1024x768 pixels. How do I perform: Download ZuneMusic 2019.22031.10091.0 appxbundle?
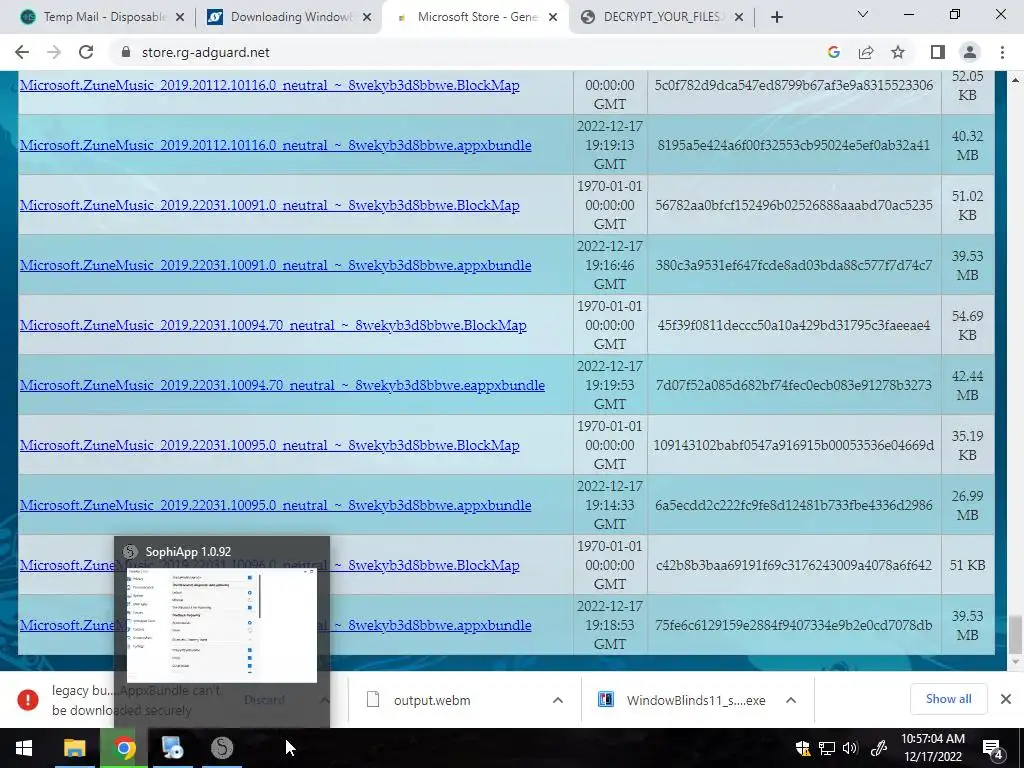coord(276,265)
